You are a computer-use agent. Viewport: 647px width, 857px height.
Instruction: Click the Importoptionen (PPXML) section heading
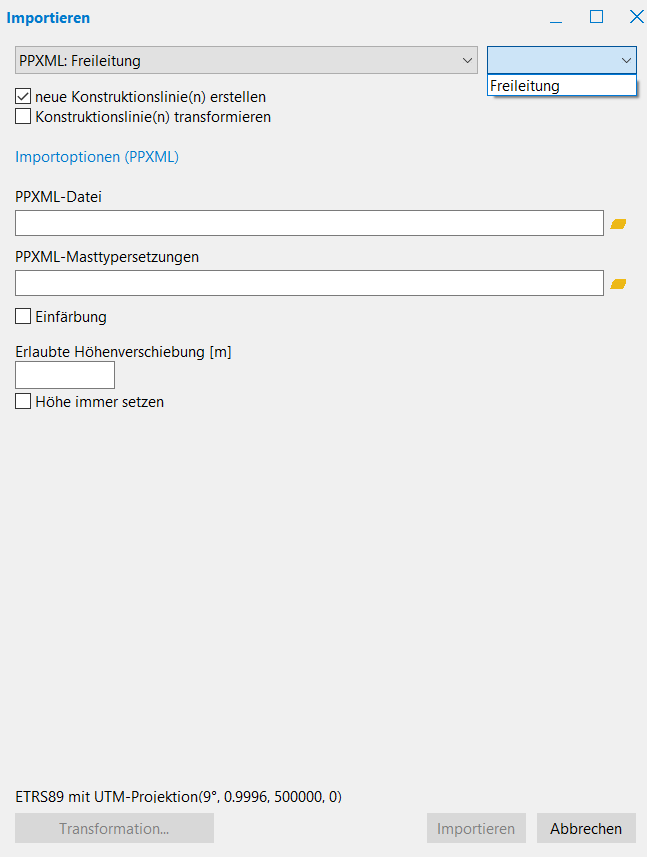point(97,157)
